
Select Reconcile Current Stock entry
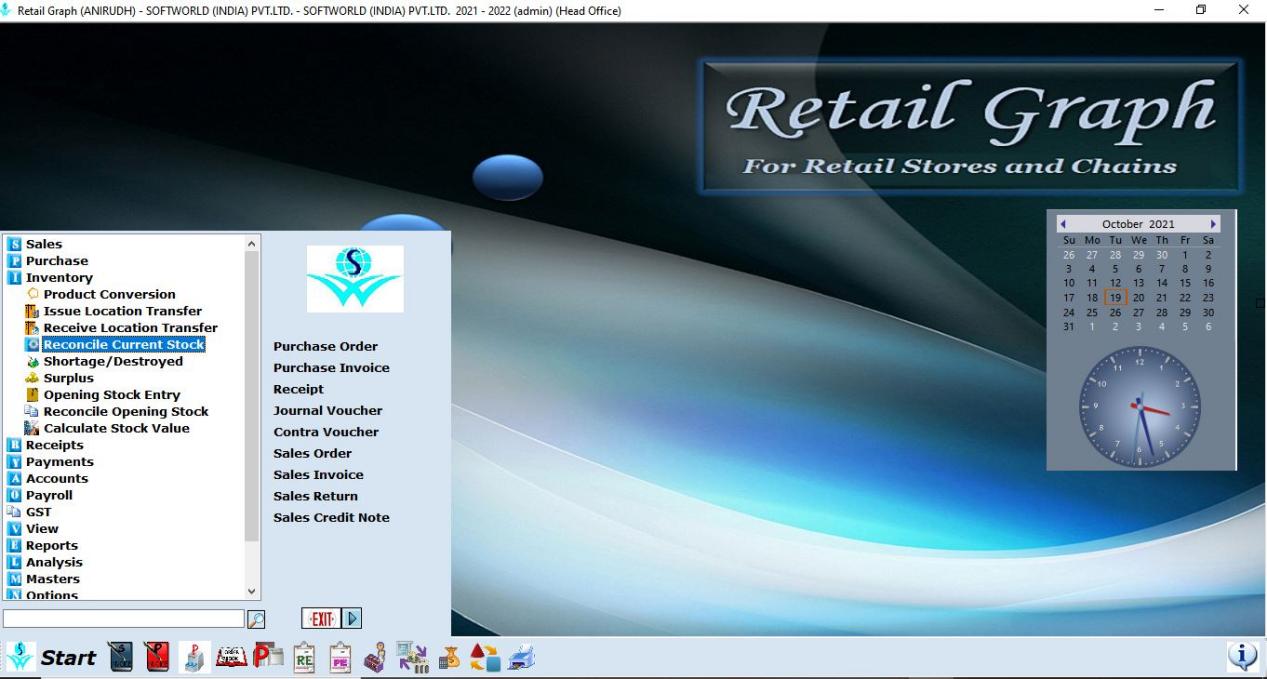point(123,345)
